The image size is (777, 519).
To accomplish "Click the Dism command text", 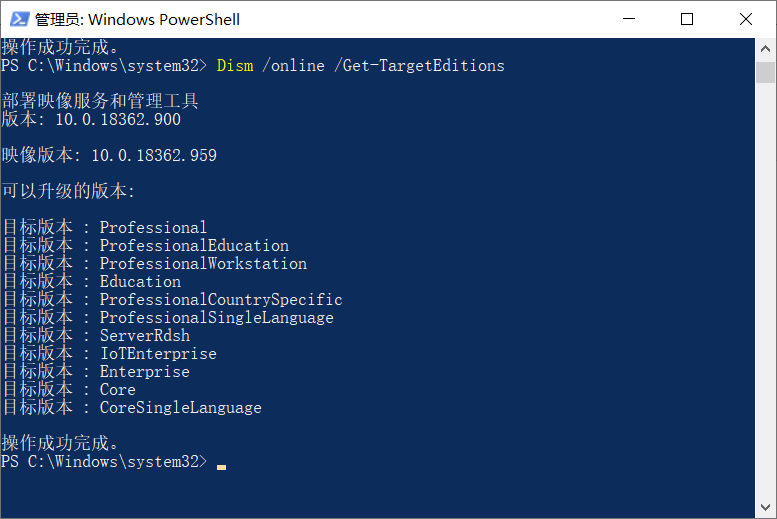I will tap(235, 65).
